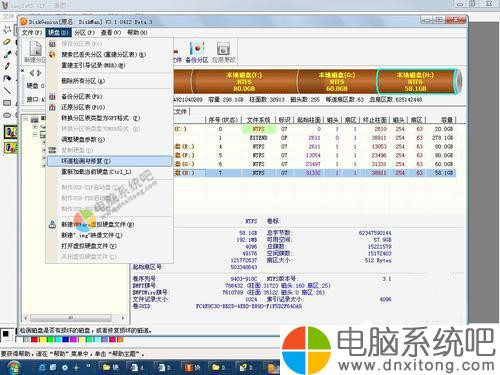Collapse the second child tree node
500x375 pixels.
pyautogui.click(x=35, y=135)
